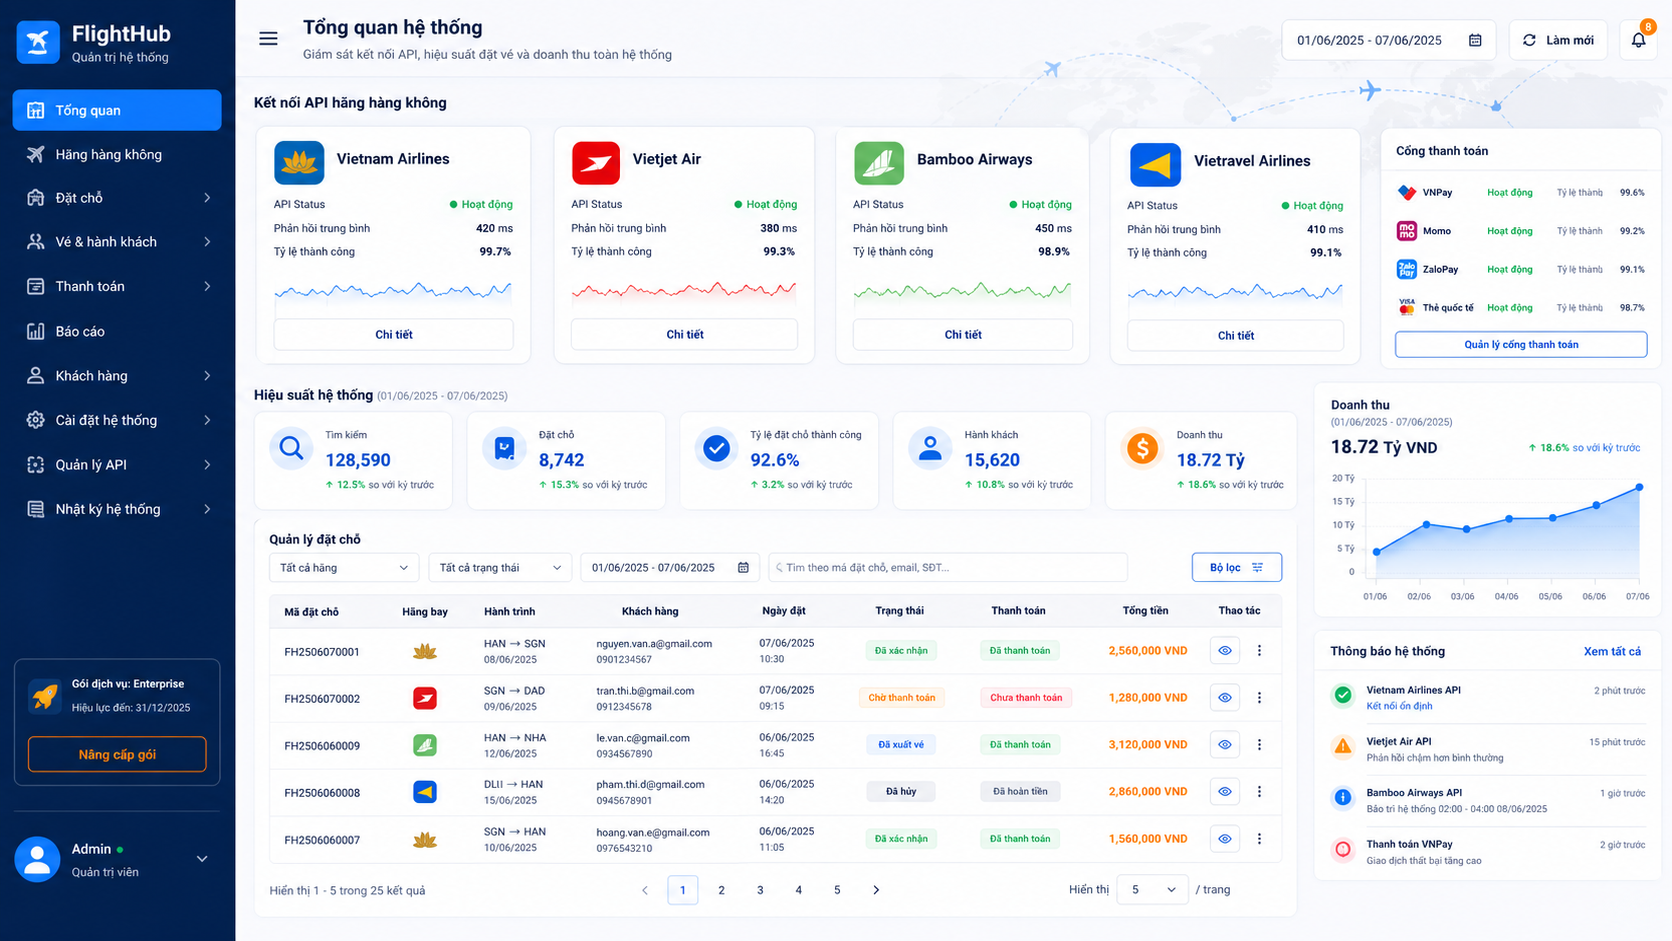The image size is (1672, 941).
Task: Go to page 5 of bookings
Action: (x=837, y=890)
